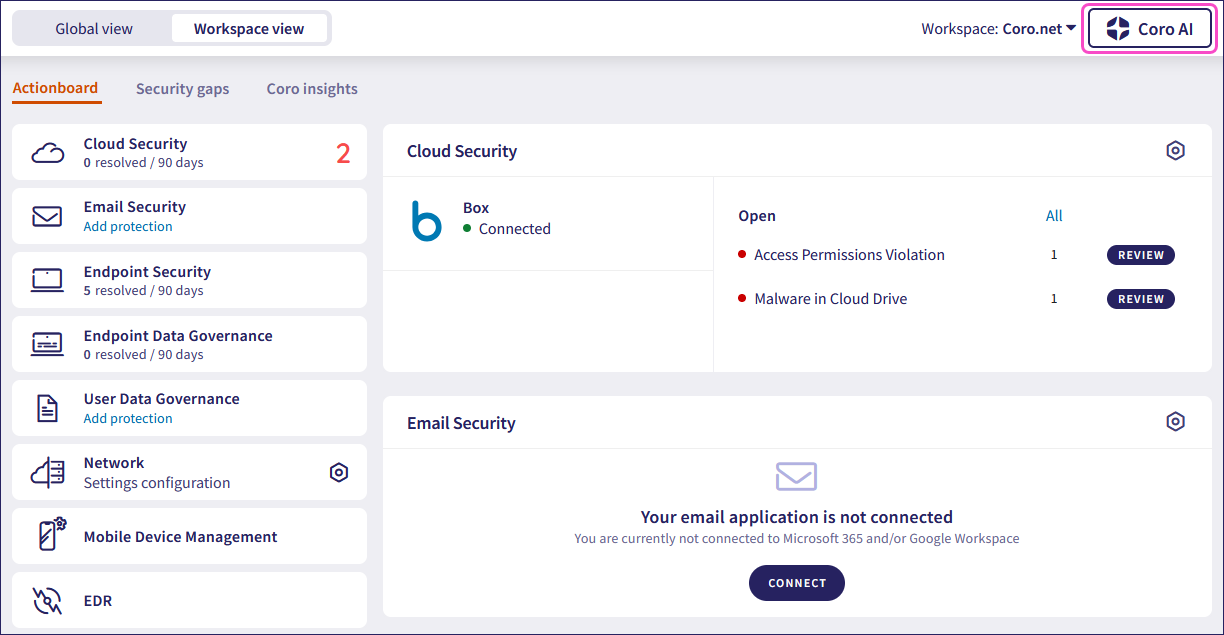The height and width of the screenshot is (635, 1224).
Task: Expand the Workspace Coro.net dropdown
Action: [998, 29]
